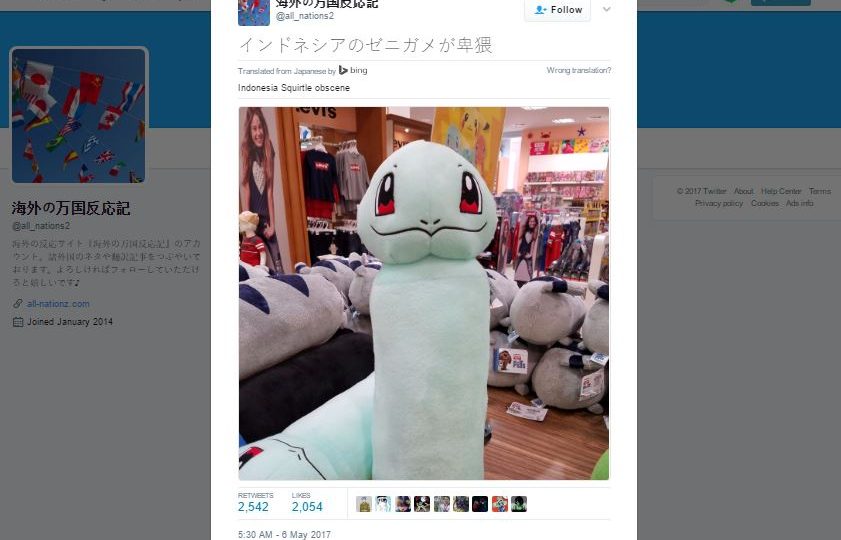Open the last liker avatar in row
The width and height of the screenshot is (841, 540).
coord(519,504)
